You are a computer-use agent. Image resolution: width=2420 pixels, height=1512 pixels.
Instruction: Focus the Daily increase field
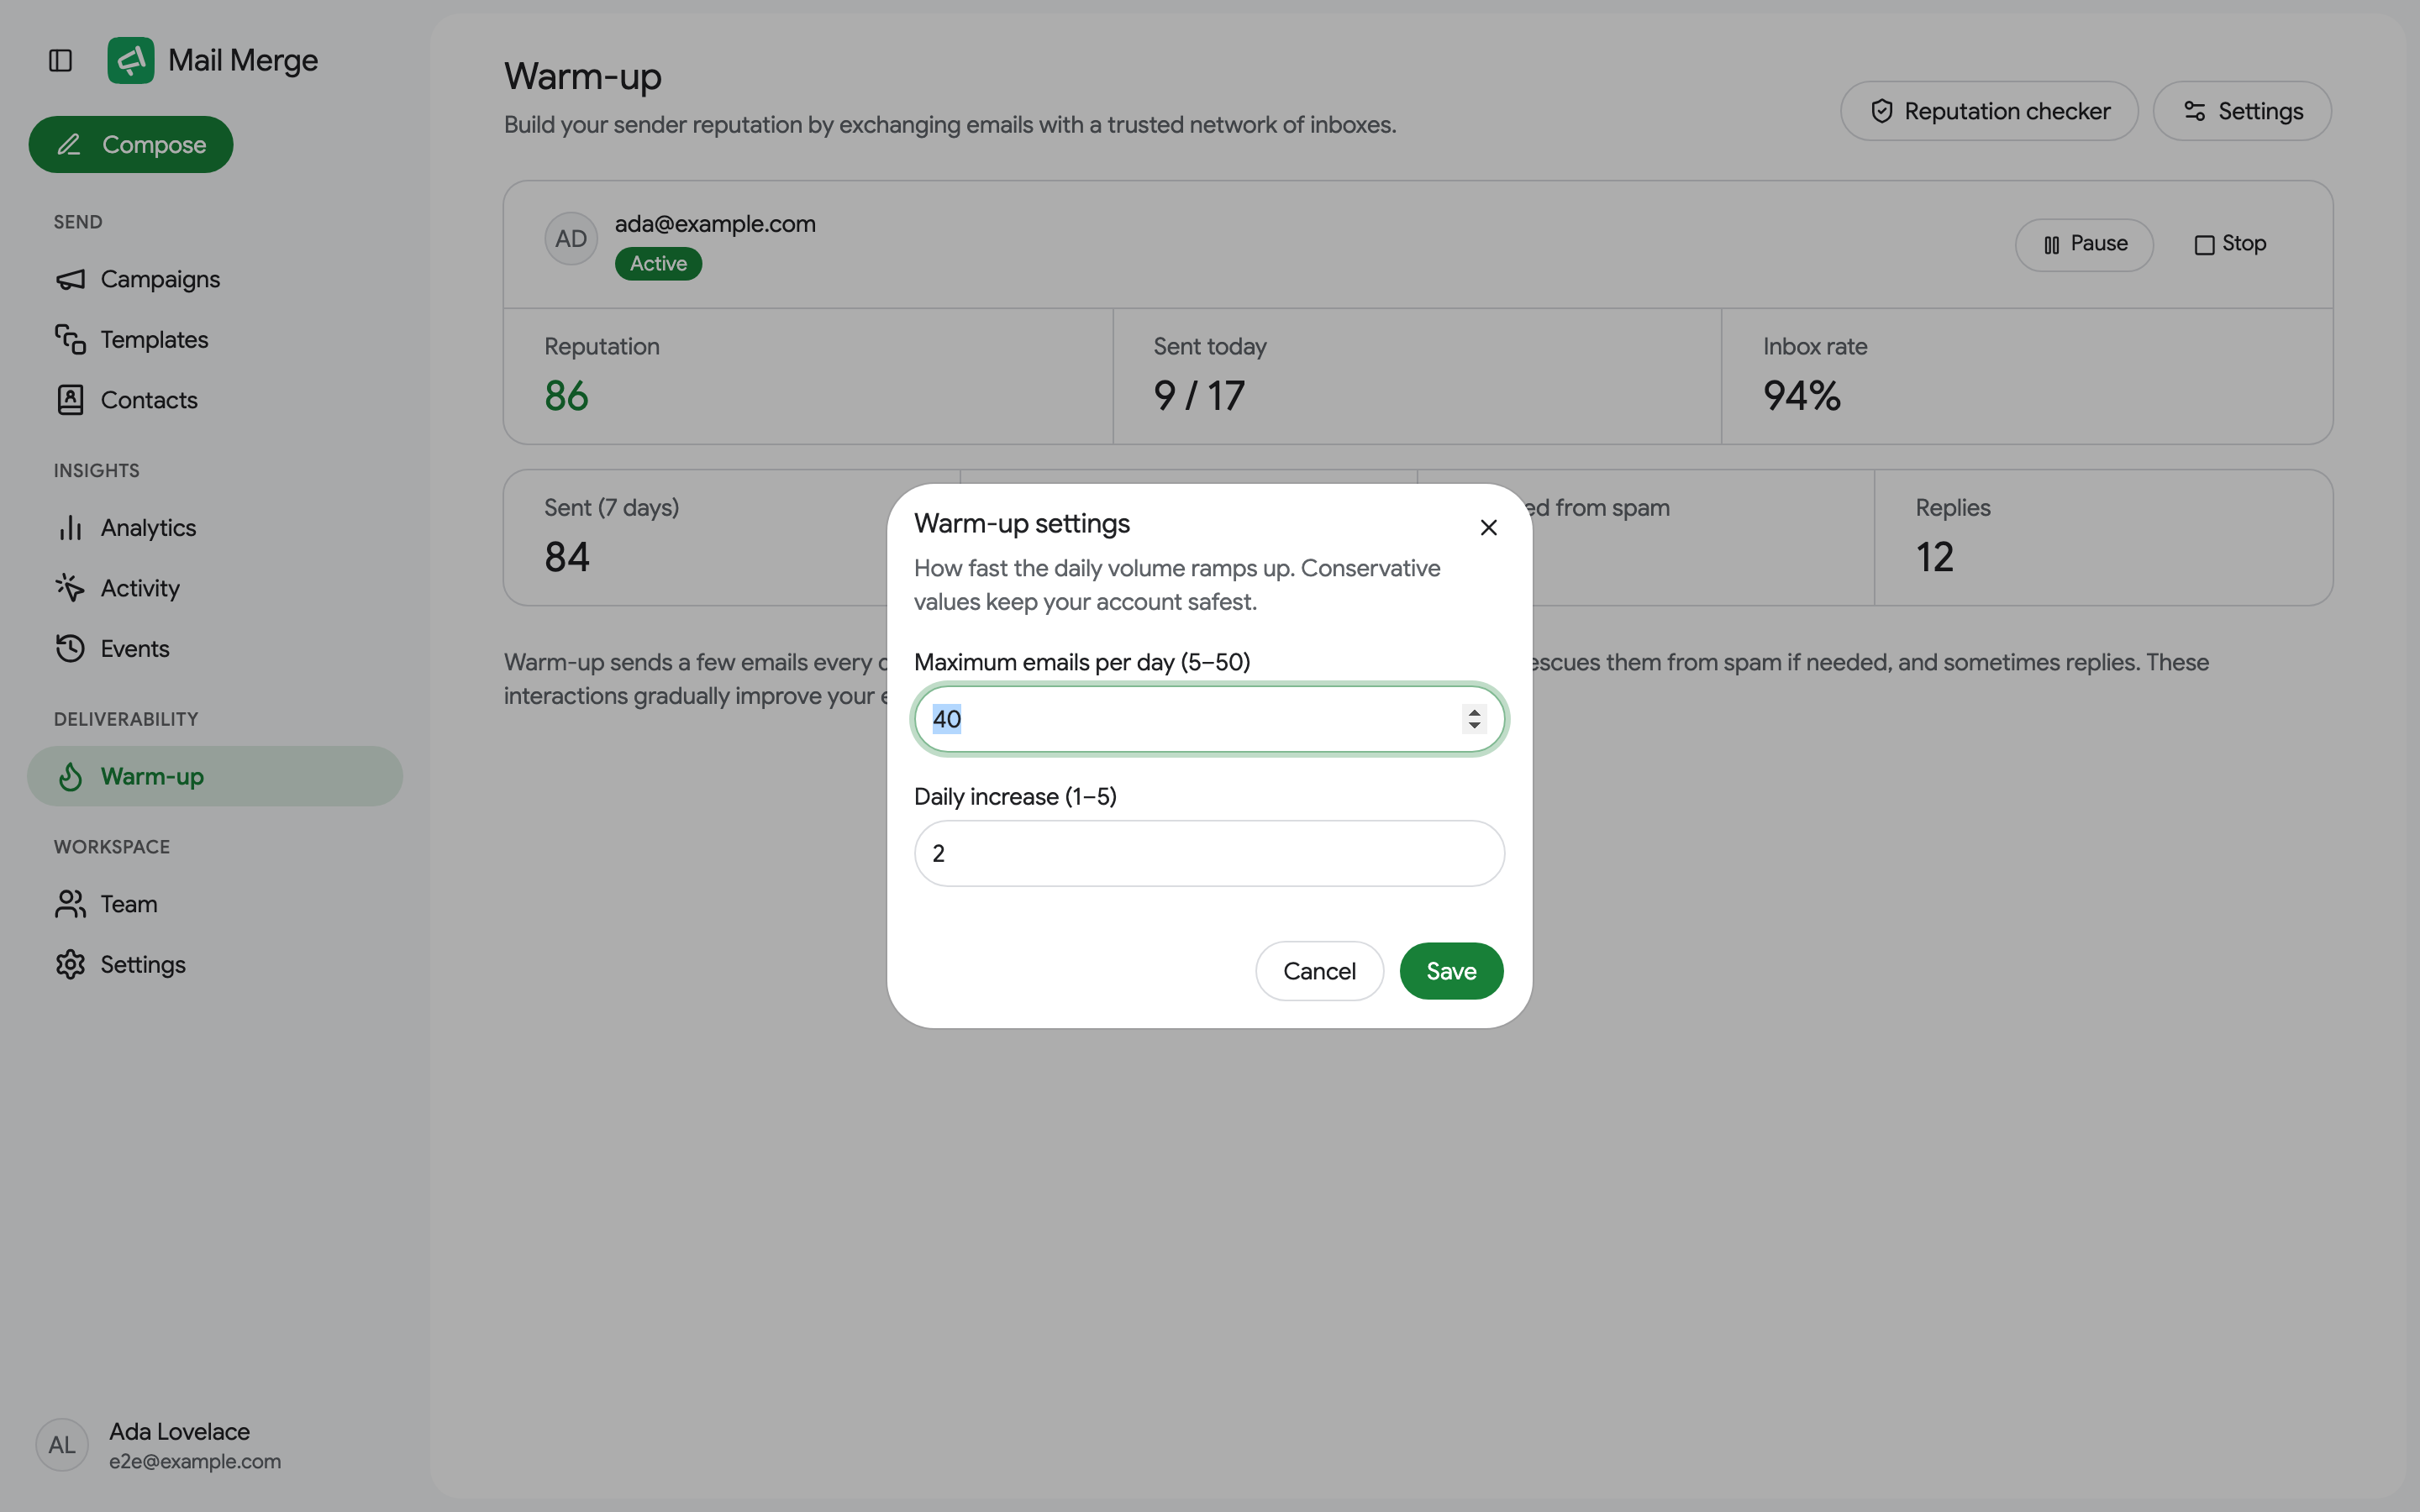coord(1209,853)
